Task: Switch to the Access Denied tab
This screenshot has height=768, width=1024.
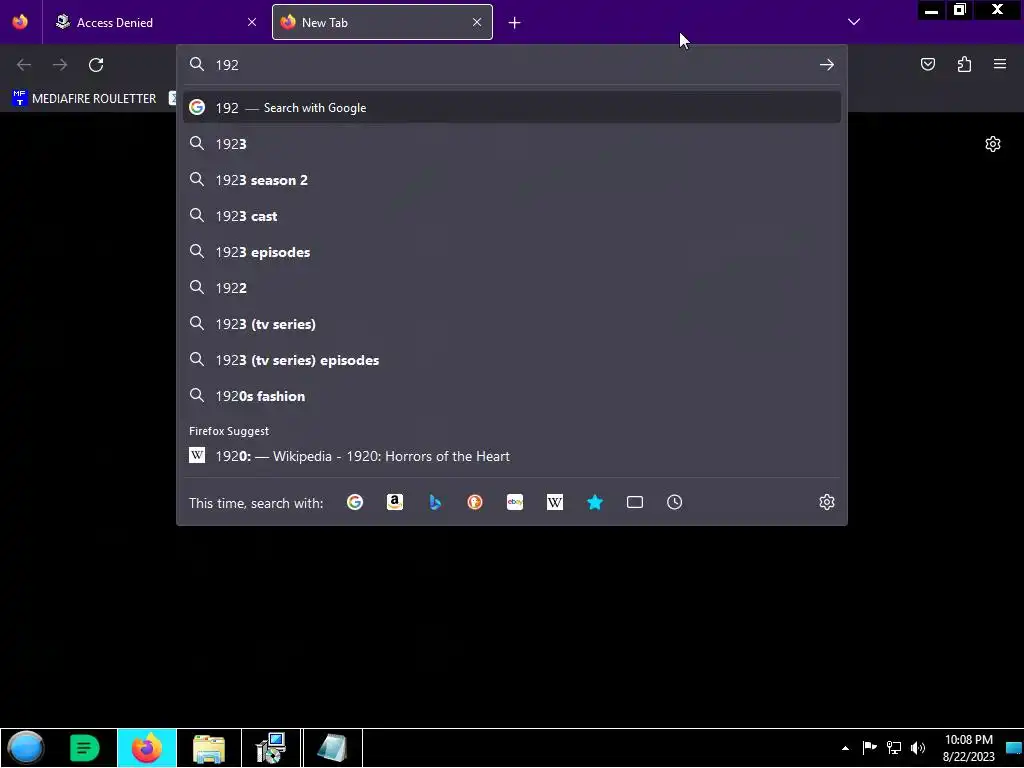Action: coord(155,22)
